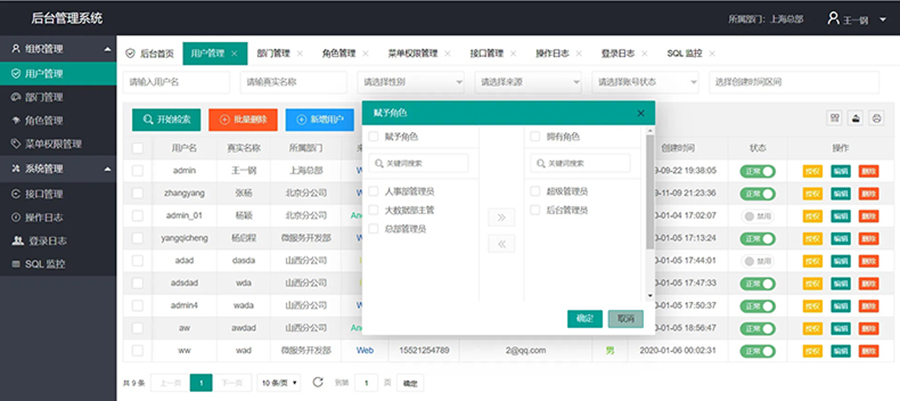This screenshot has height=401, width=900.
Task: Click the export icon above the table
Action: [x=856, y=118]
